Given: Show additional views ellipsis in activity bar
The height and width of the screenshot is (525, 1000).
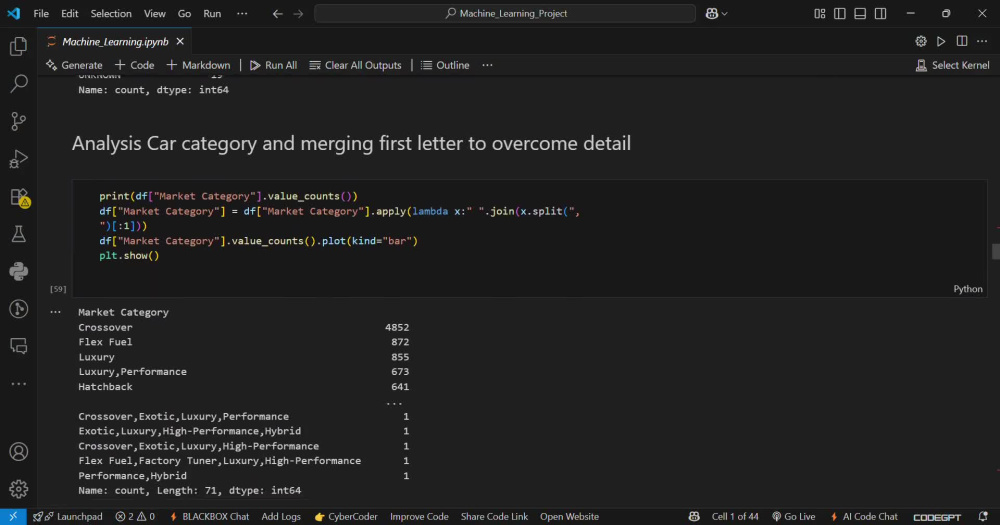Looking at the screenshot, I should point(18,384).
